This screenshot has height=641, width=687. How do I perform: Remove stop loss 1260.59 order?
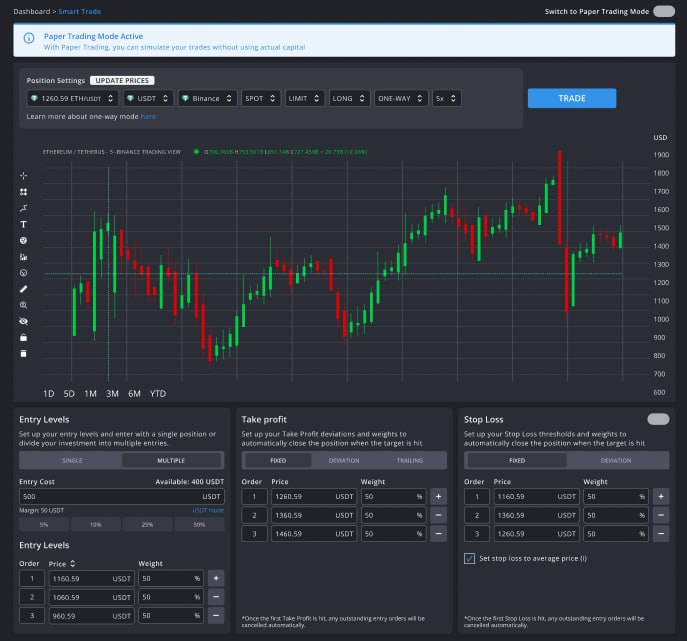661,534
